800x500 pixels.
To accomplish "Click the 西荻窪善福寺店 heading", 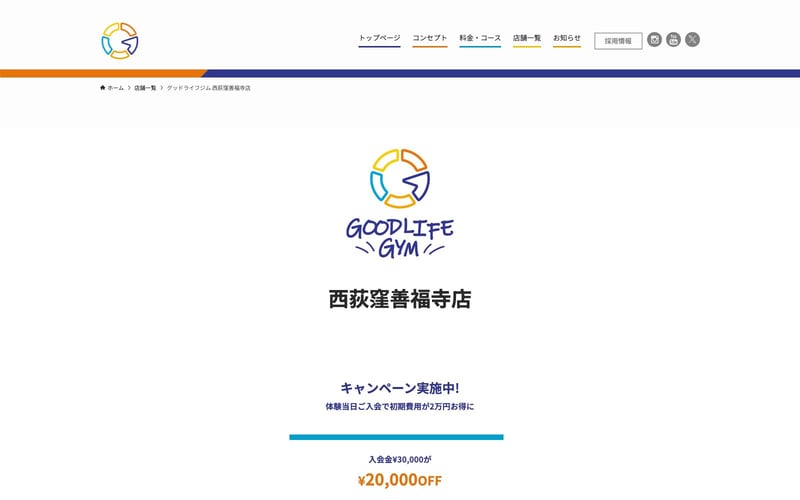I will [x=400, y=299].
